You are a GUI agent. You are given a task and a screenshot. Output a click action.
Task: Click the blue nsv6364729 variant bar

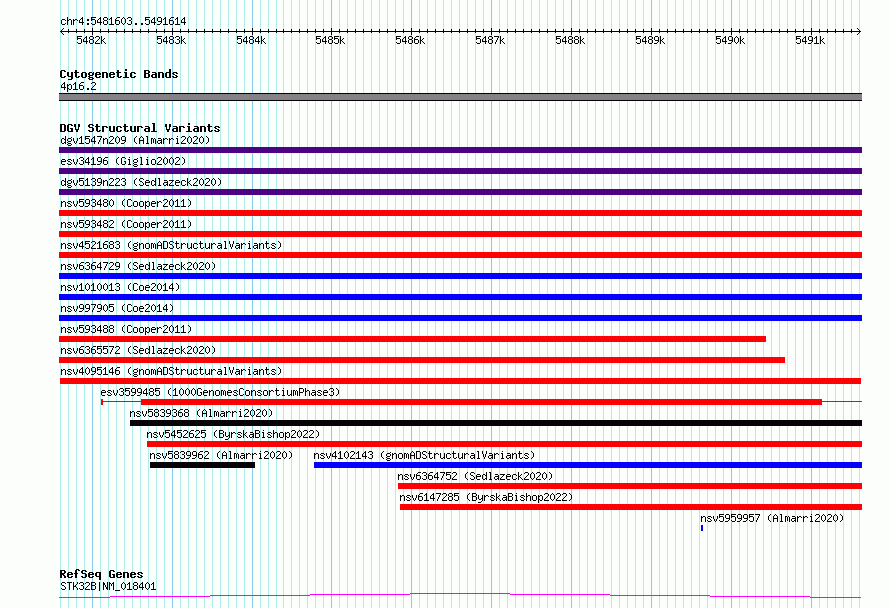[x=460, y=276]
